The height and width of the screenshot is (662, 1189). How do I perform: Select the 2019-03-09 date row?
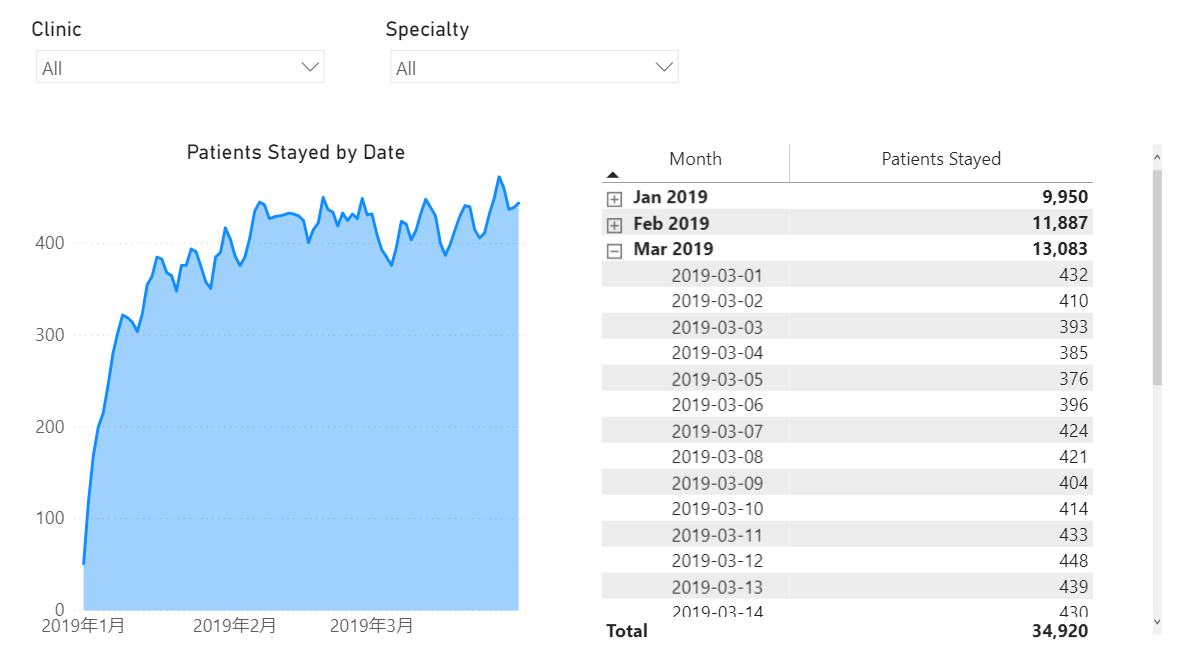pos(716,483)
